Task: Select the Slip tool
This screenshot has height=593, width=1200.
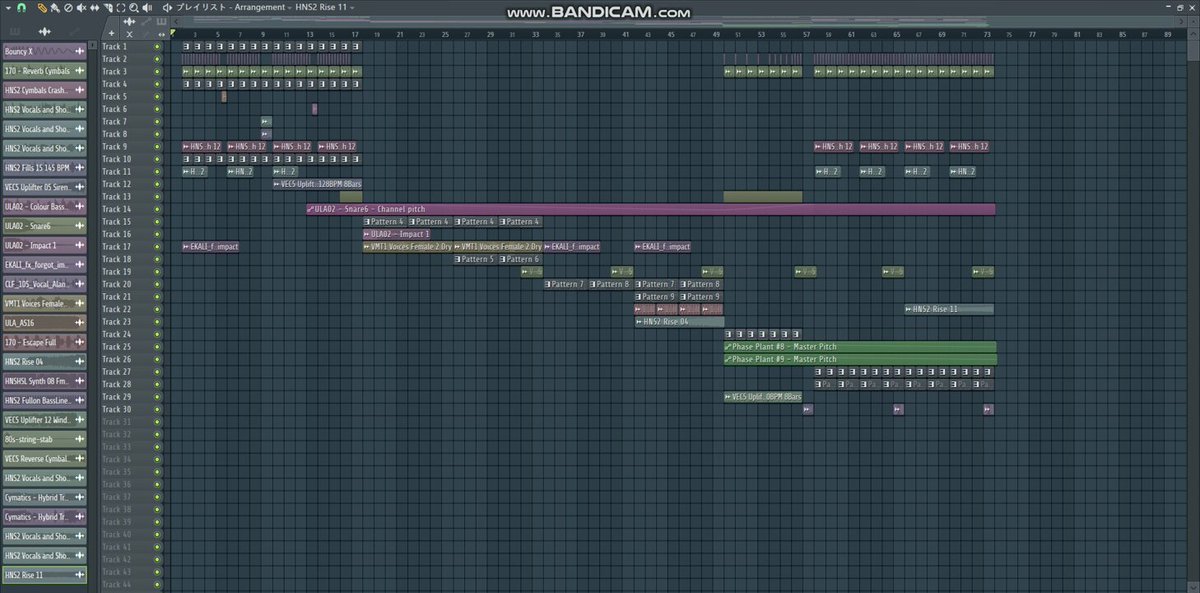Action: pyautogui.click(x=94, y=7)
